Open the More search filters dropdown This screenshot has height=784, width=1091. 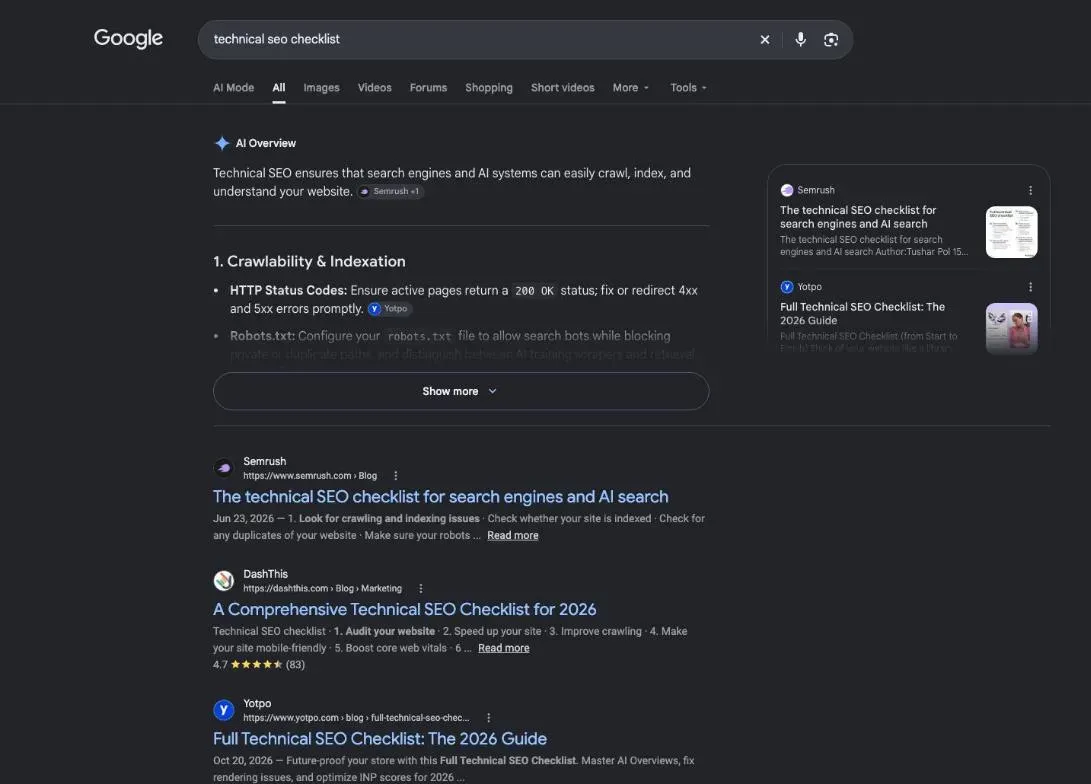pyautogui.click(x=630, y=88)
